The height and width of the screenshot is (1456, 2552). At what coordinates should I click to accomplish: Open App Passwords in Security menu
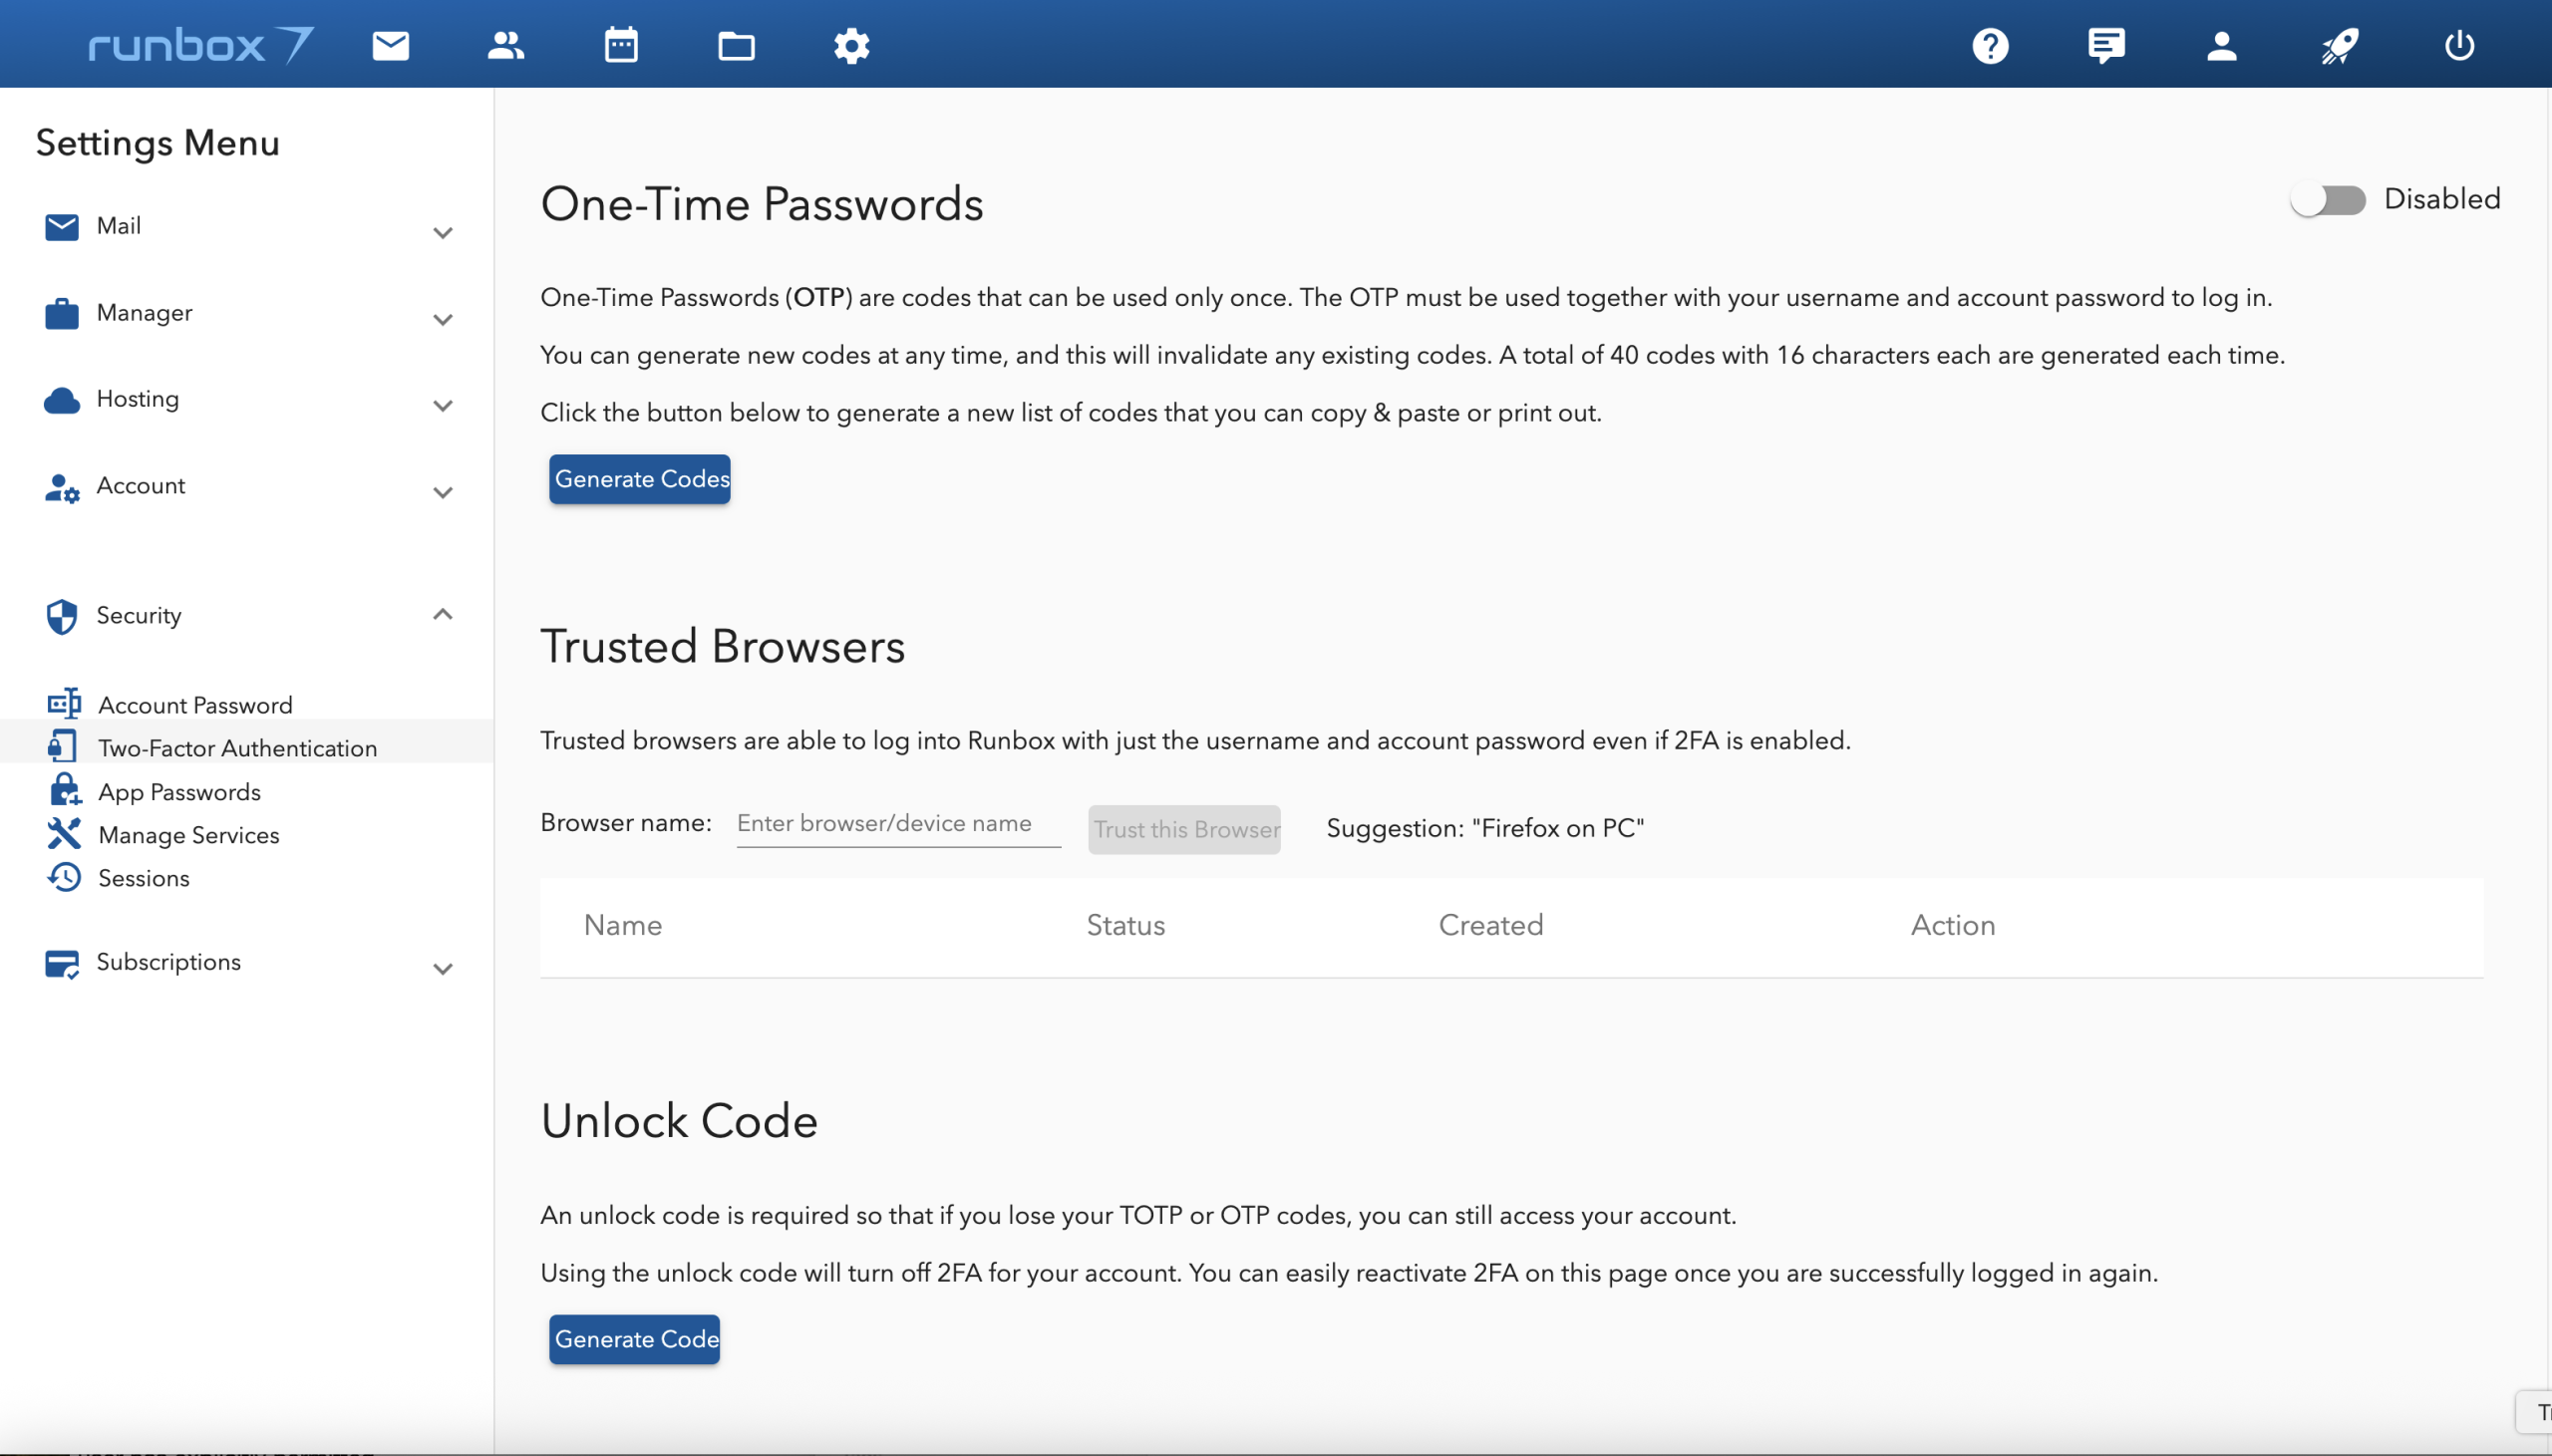click(179, 792)
